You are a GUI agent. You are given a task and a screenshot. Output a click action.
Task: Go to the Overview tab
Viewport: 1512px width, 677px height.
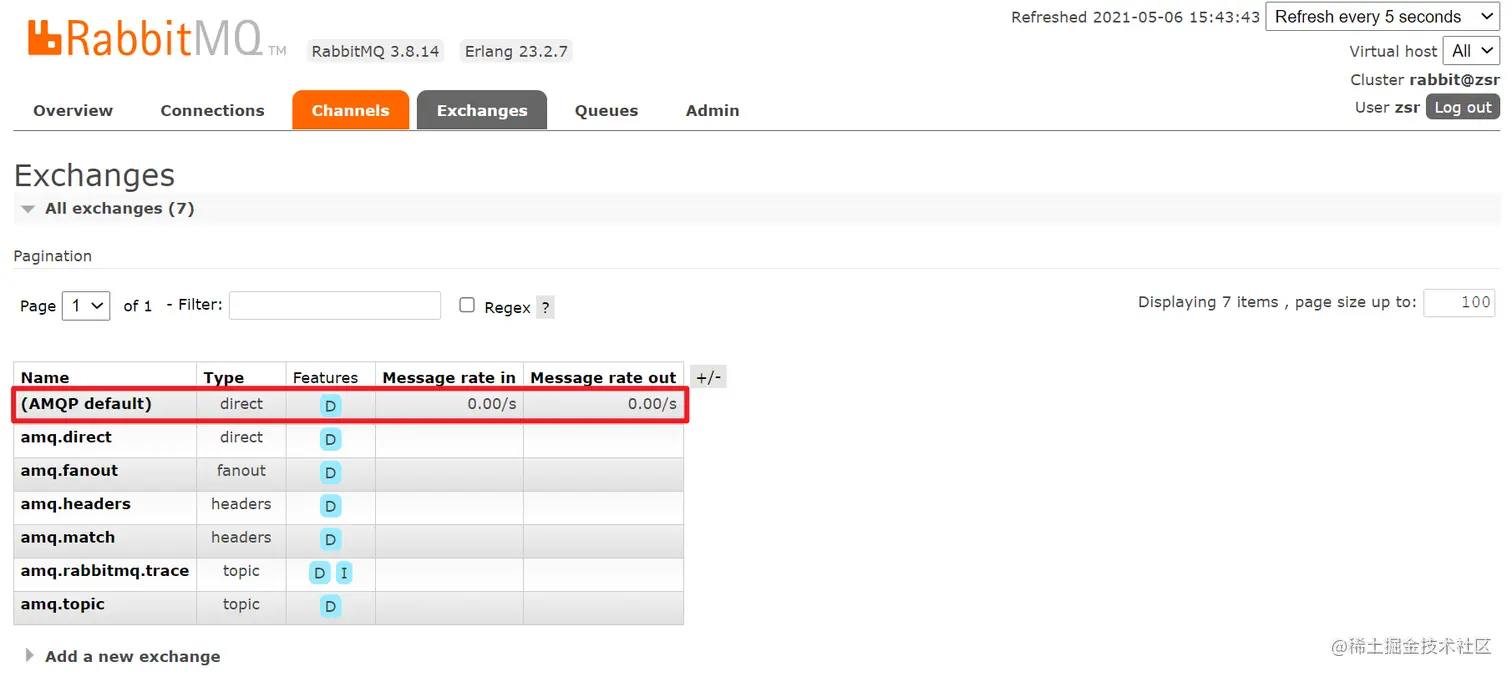point(73,110)
